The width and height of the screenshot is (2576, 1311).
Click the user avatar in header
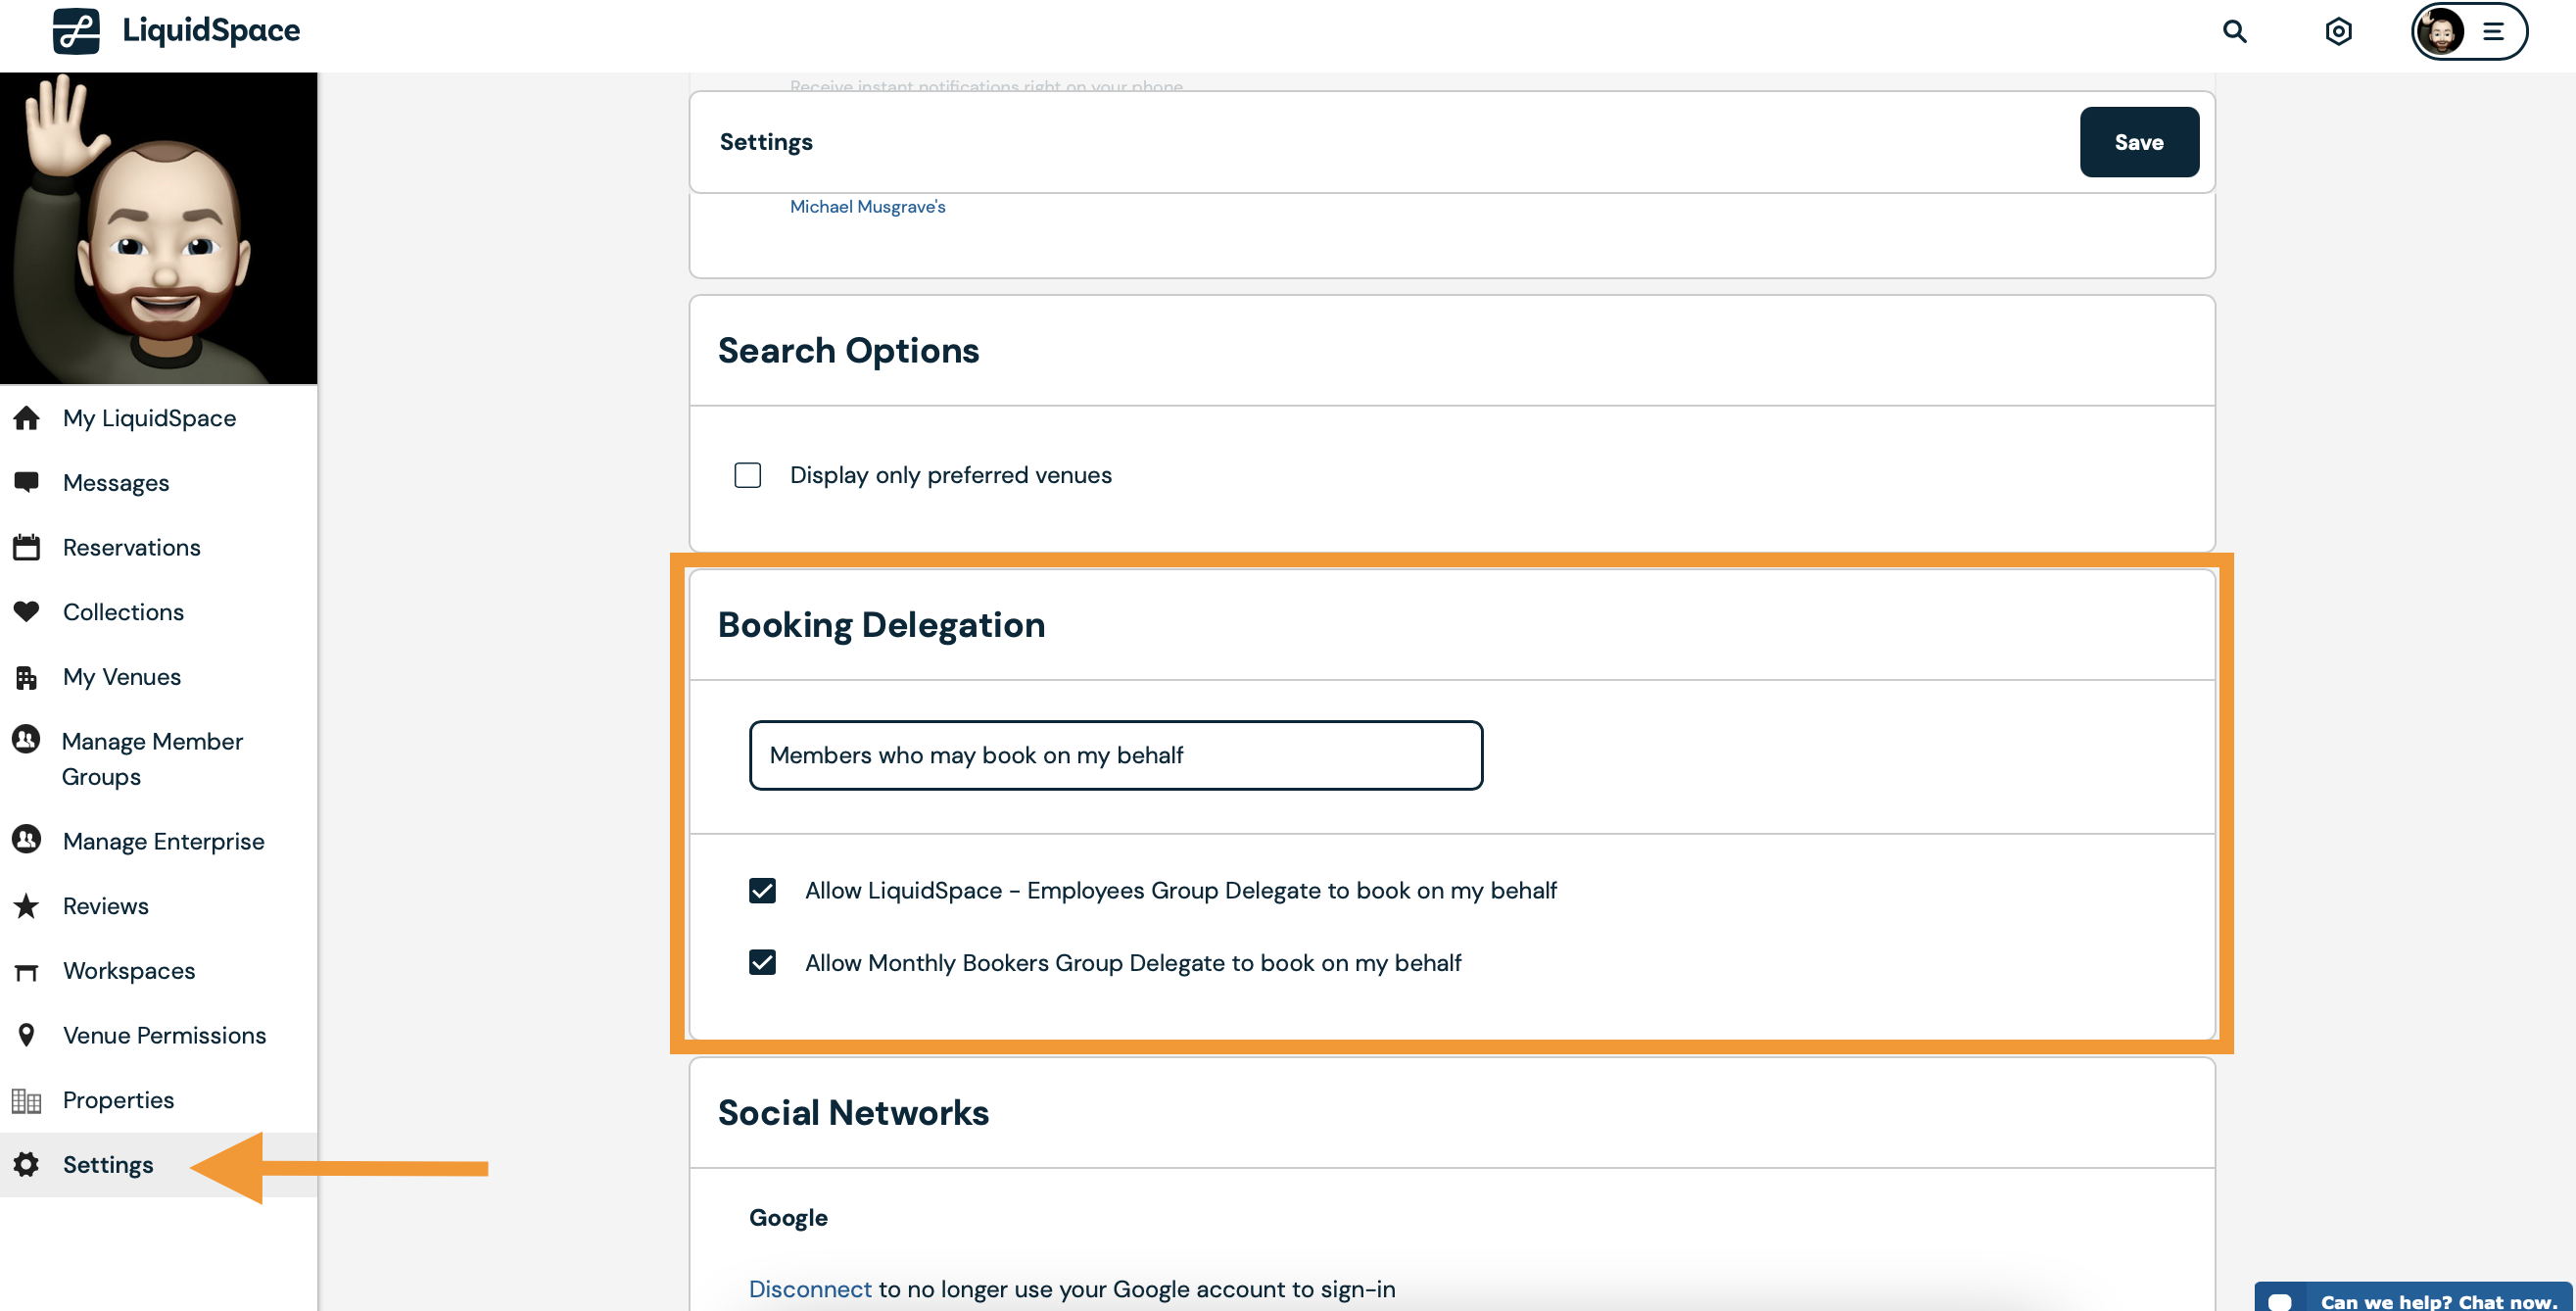(x=2440, y=32)
